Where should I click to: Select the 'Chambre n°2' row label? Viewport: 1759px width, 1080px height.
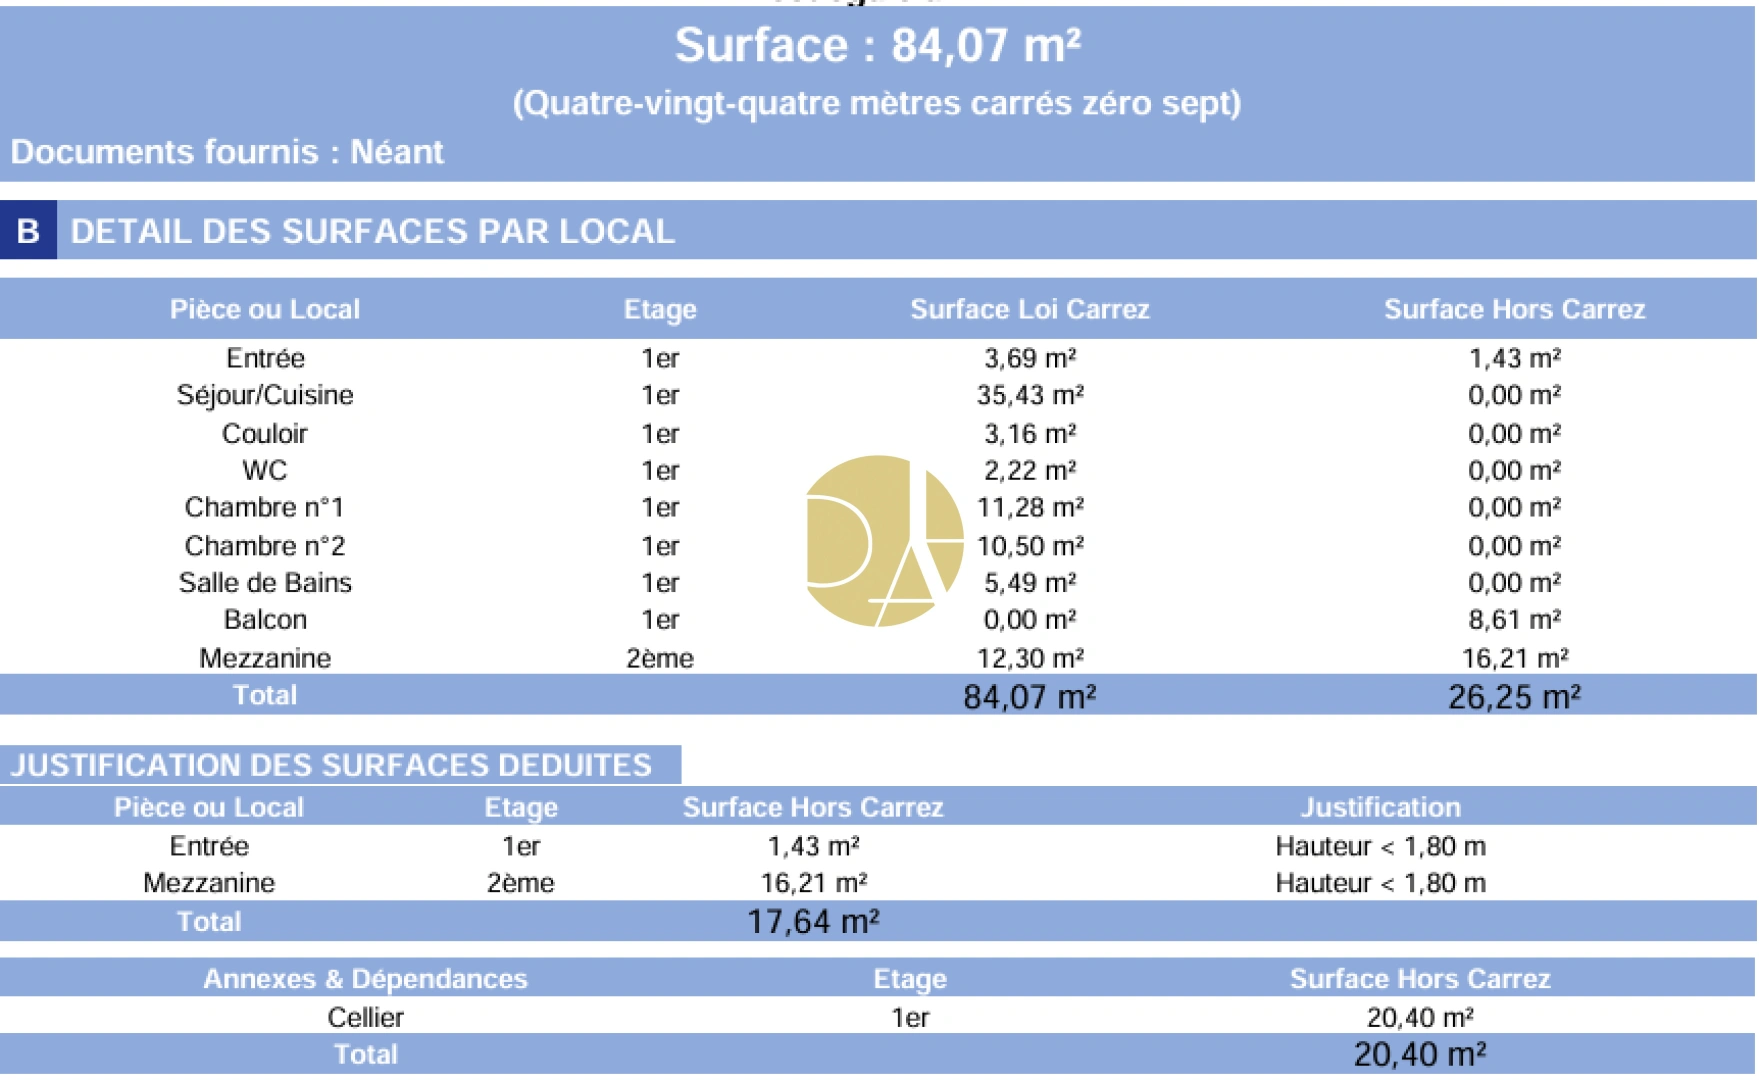point(265,546)
